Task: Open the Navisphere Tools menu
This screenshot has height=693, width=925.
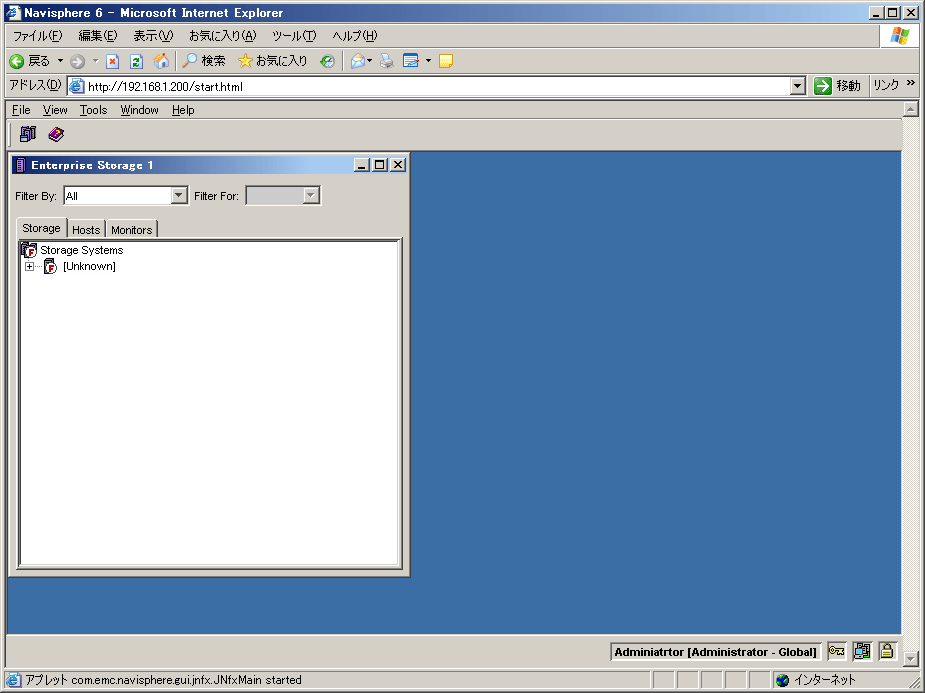Action: (x=93, y=110)
